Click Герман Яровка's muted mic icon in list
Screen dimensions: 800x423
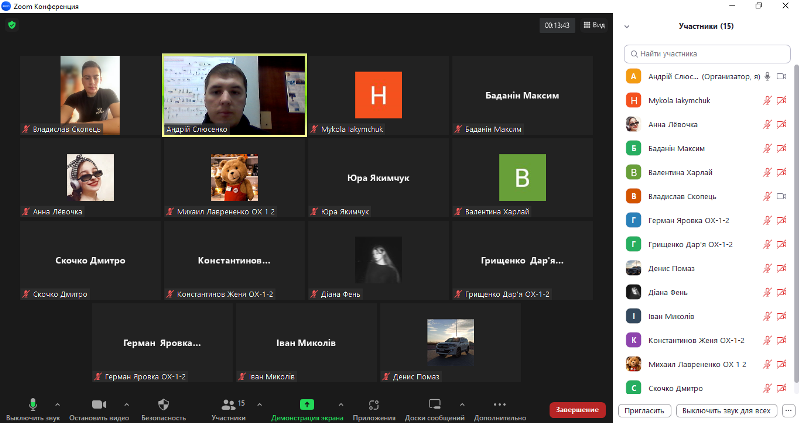(x=767, y=220)
